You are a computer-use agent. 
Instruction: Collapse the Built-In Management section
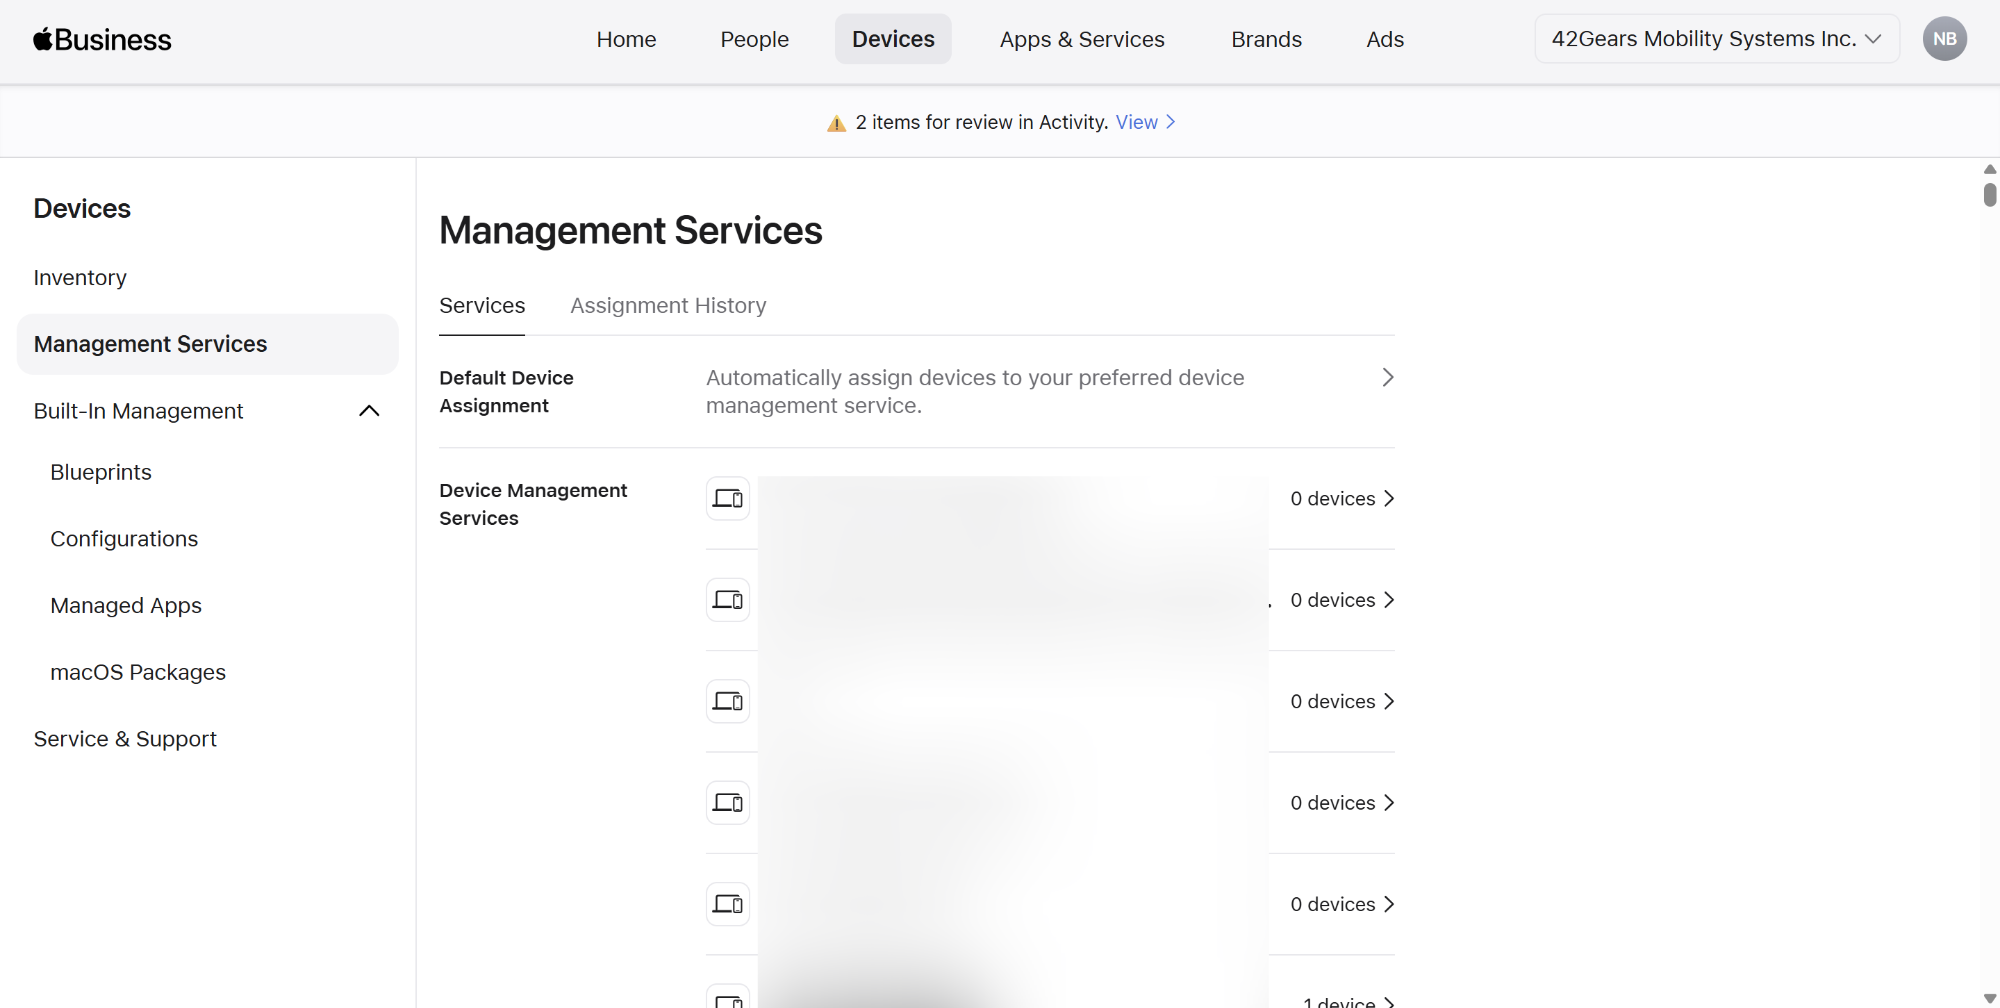pyautogui.click(x=369, y=411)
